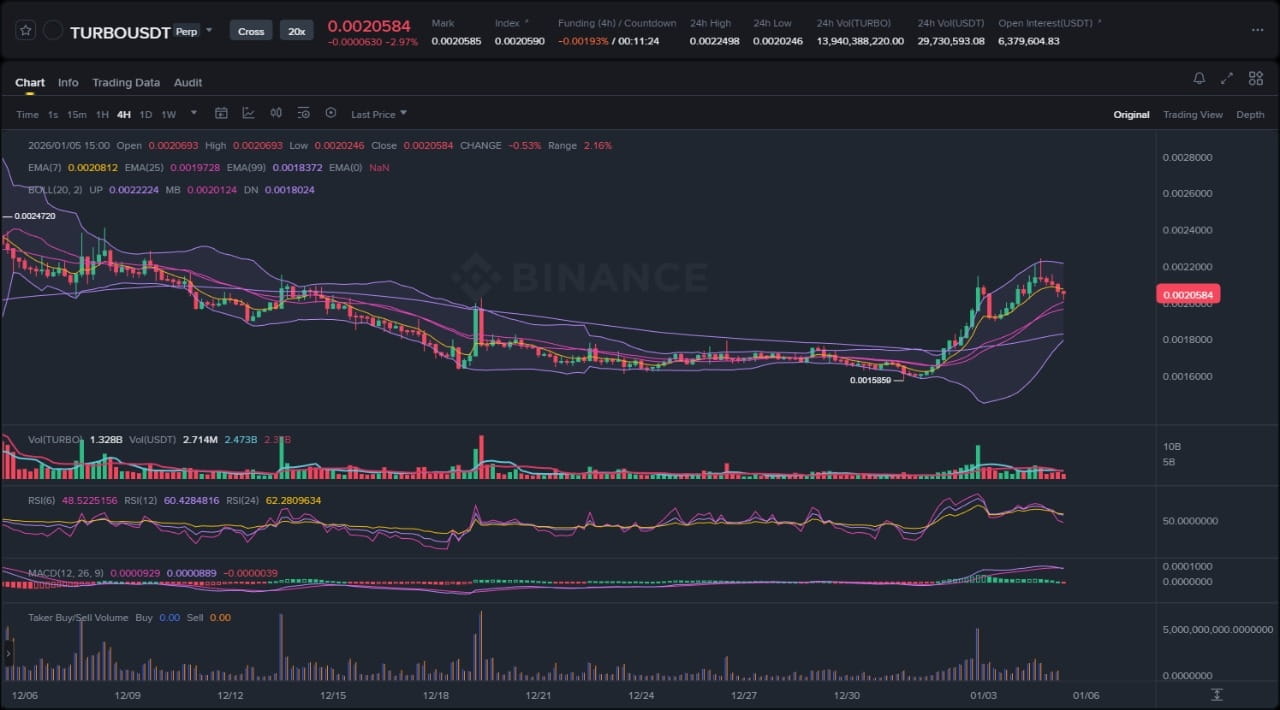Click the Perp contract type badge
The height and width of the screenshot is (710, 1280).
point(186,31)
